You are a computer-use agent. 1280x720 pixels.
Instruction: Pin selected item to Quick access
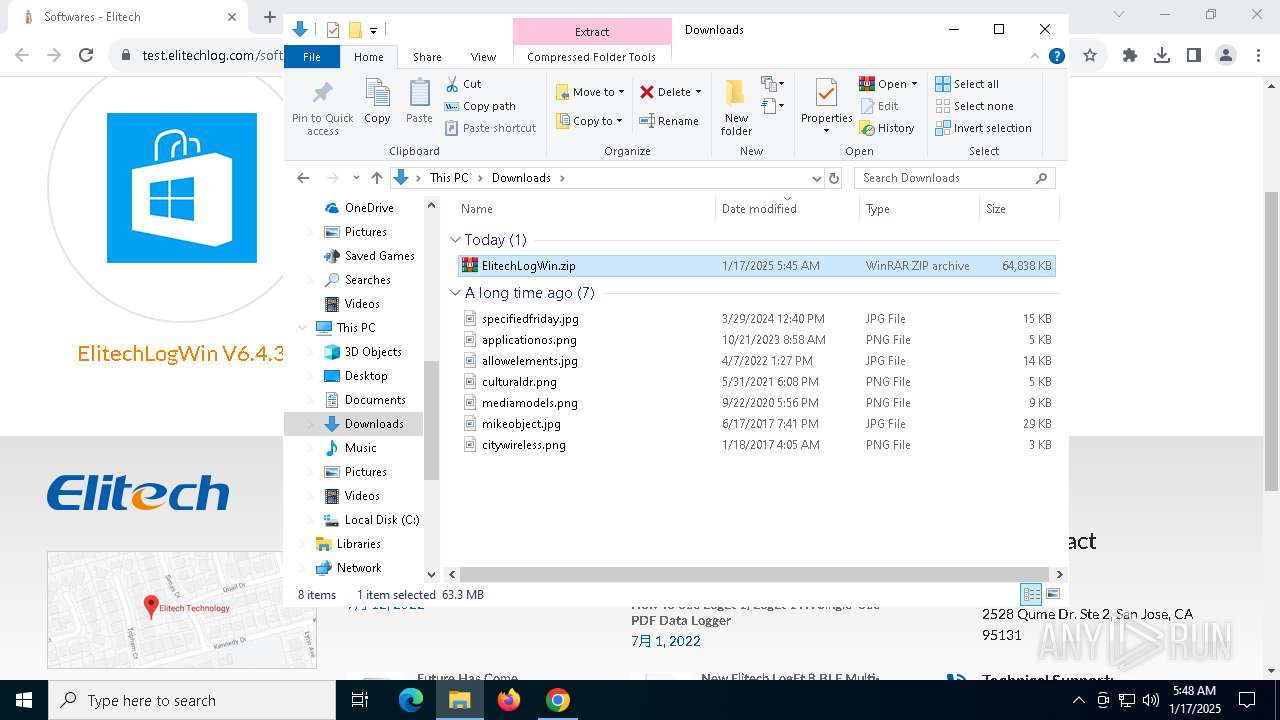click(x=322, y=108)
